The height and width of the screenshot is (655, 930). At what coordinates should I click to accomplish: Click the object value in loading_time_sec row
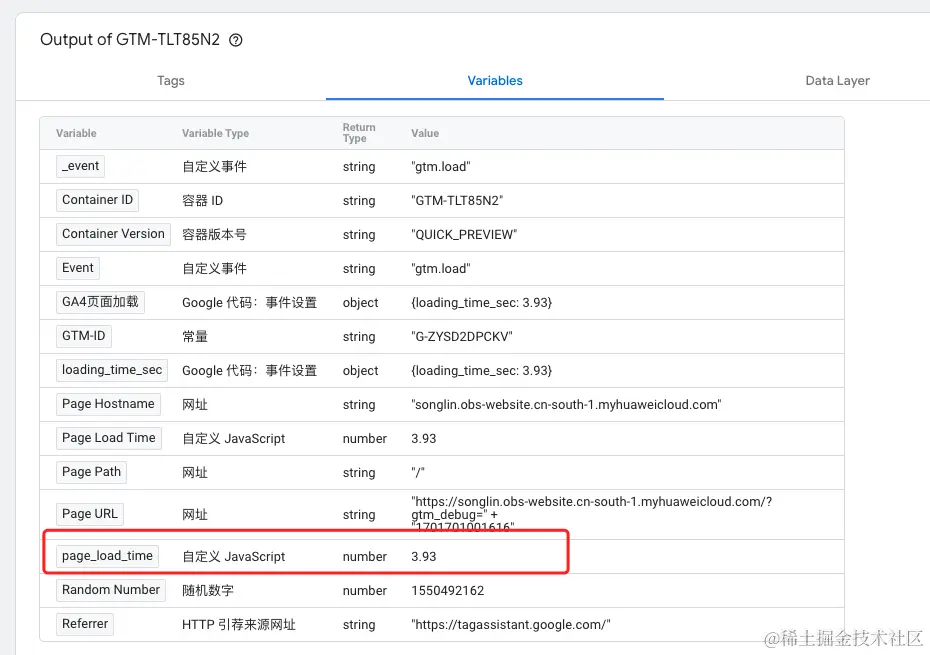point(481,371)
